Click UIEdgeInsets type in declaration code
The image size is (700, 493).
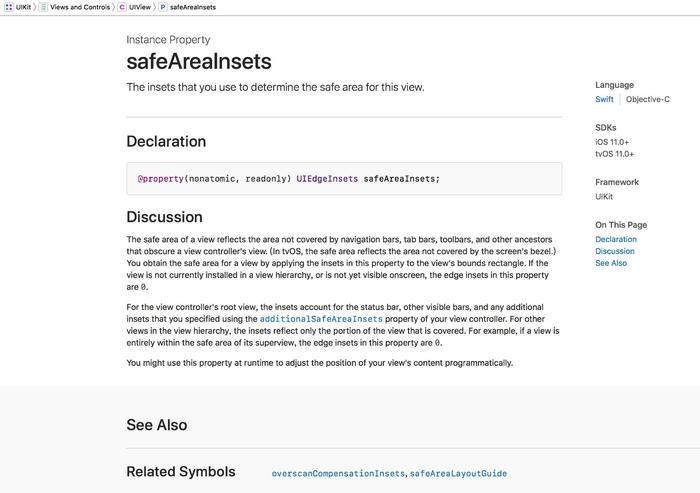[327, 179]
